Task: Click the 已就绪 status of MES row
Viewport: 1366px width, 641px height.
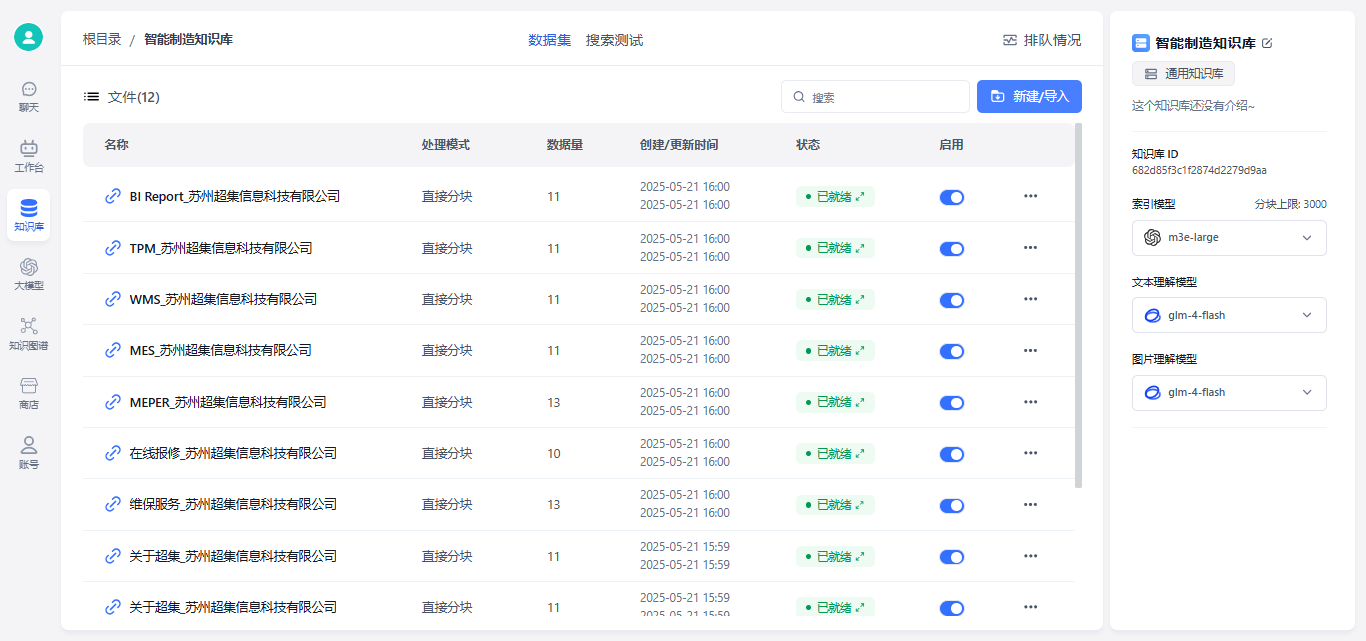Action: [835, 350]
